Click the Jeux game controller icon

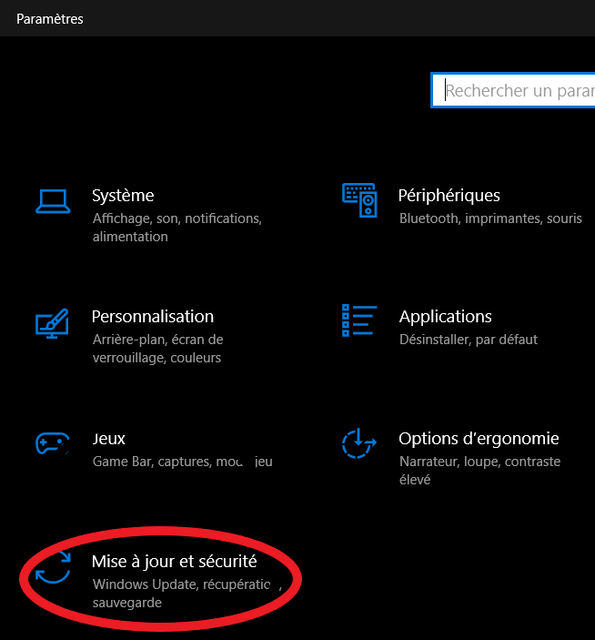click(x=53, y=443)
